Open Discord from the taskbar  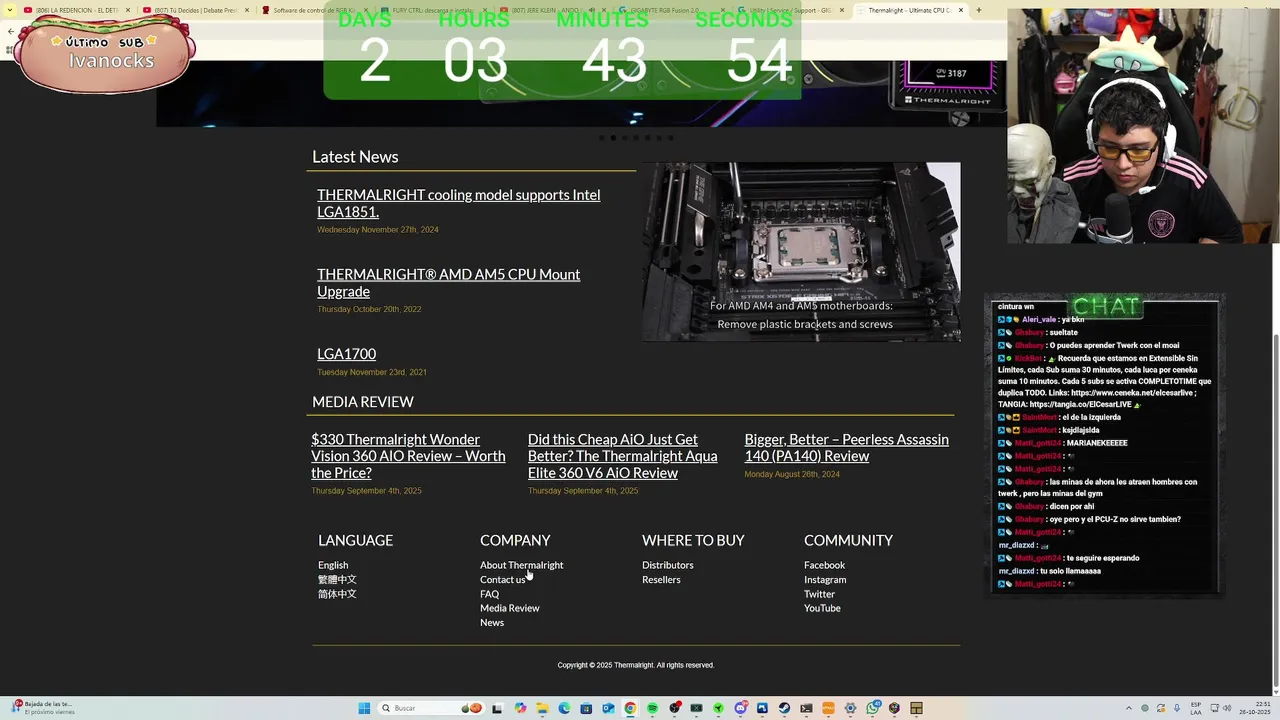pyautogui.click(x=741, y=708)
